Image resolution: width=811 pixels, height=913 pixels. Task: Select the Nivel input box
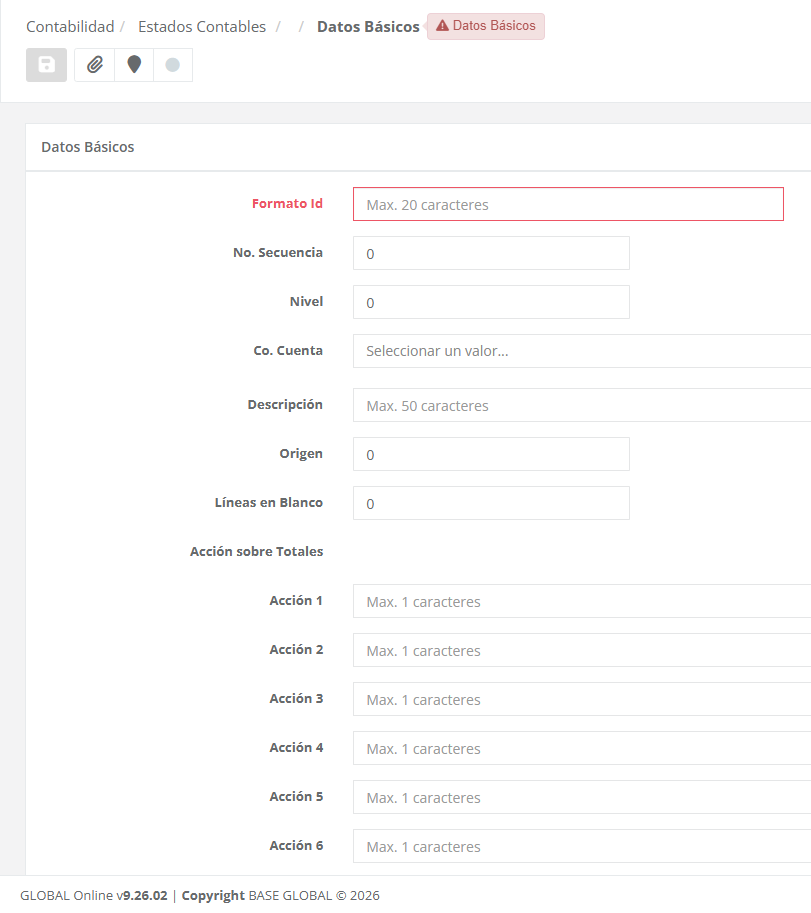491,302
